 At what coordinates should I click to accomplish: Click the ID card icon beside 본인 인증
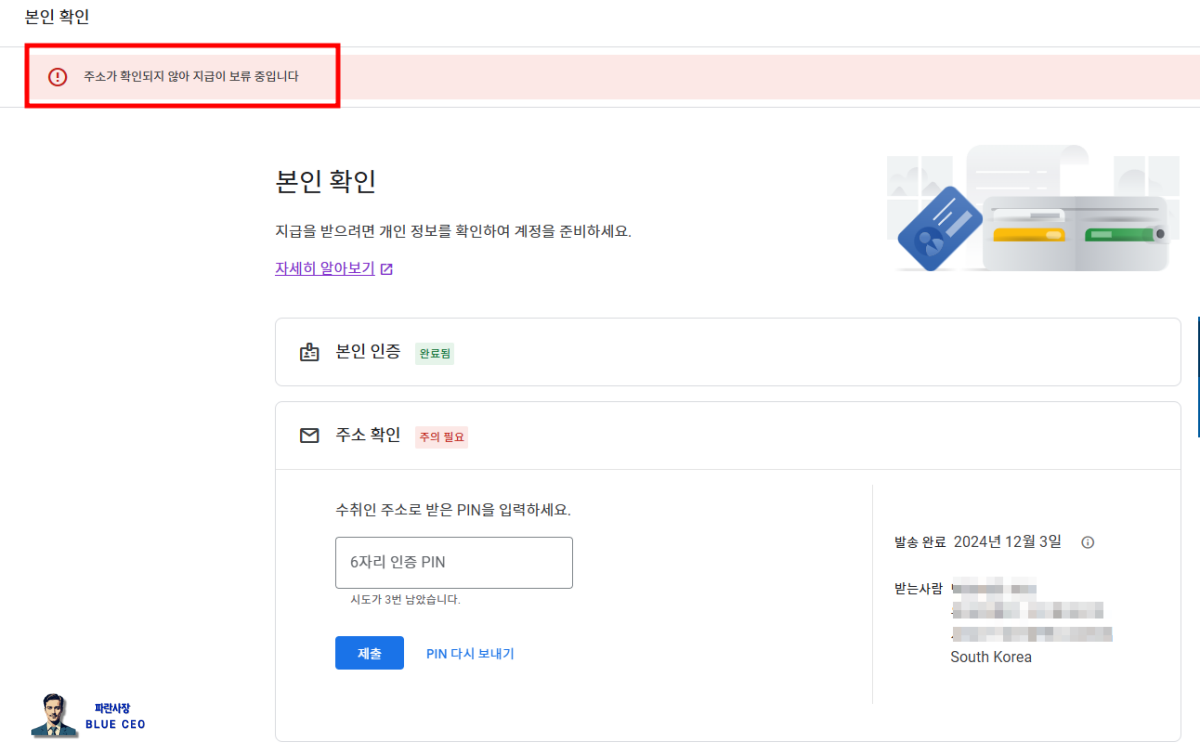coord(310,352)
